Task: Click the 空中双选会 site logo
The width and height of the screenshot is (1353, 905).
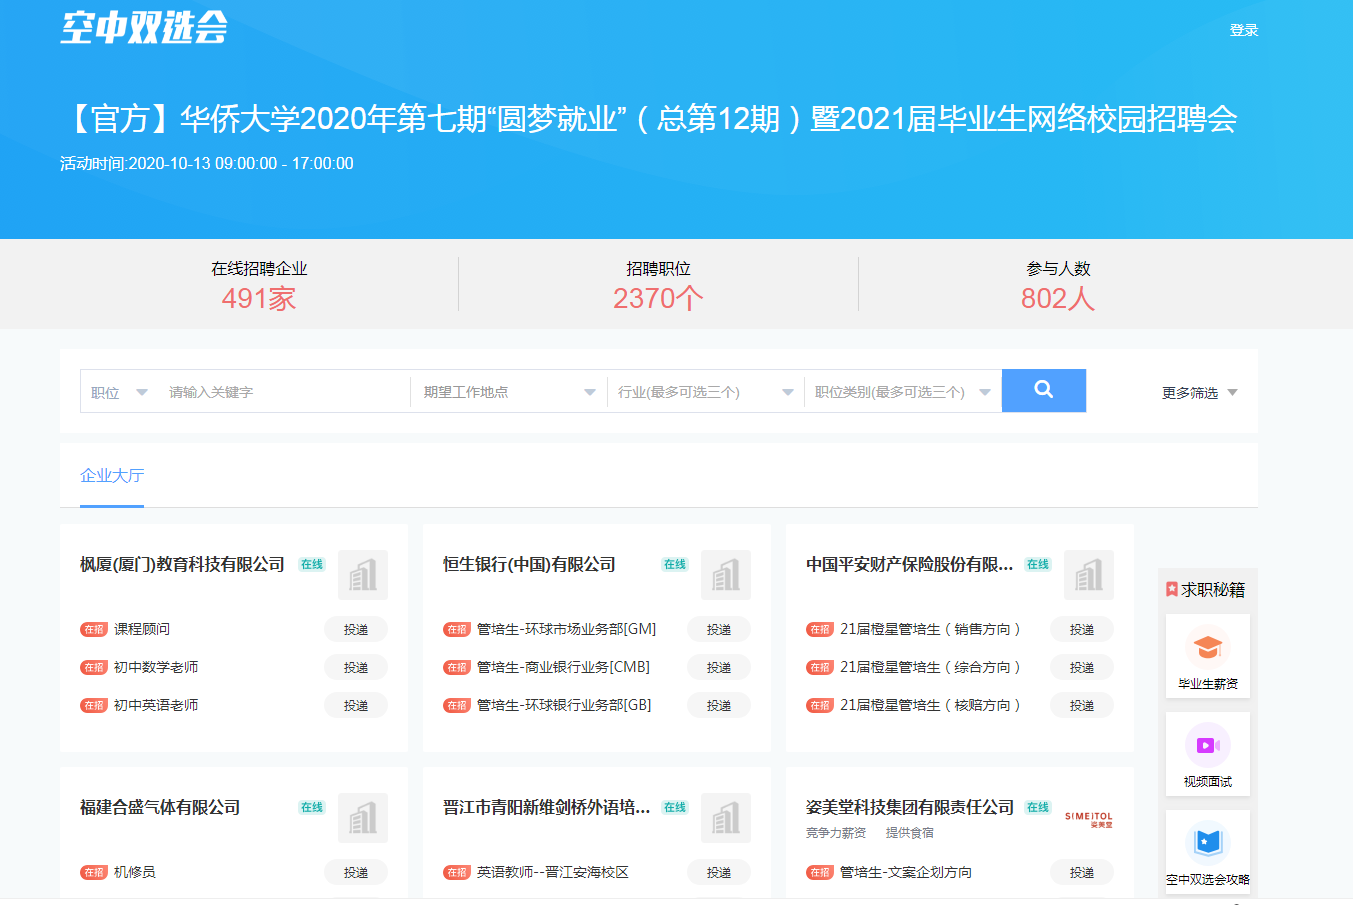Action: pyautogui.click(x=144, y=28)
